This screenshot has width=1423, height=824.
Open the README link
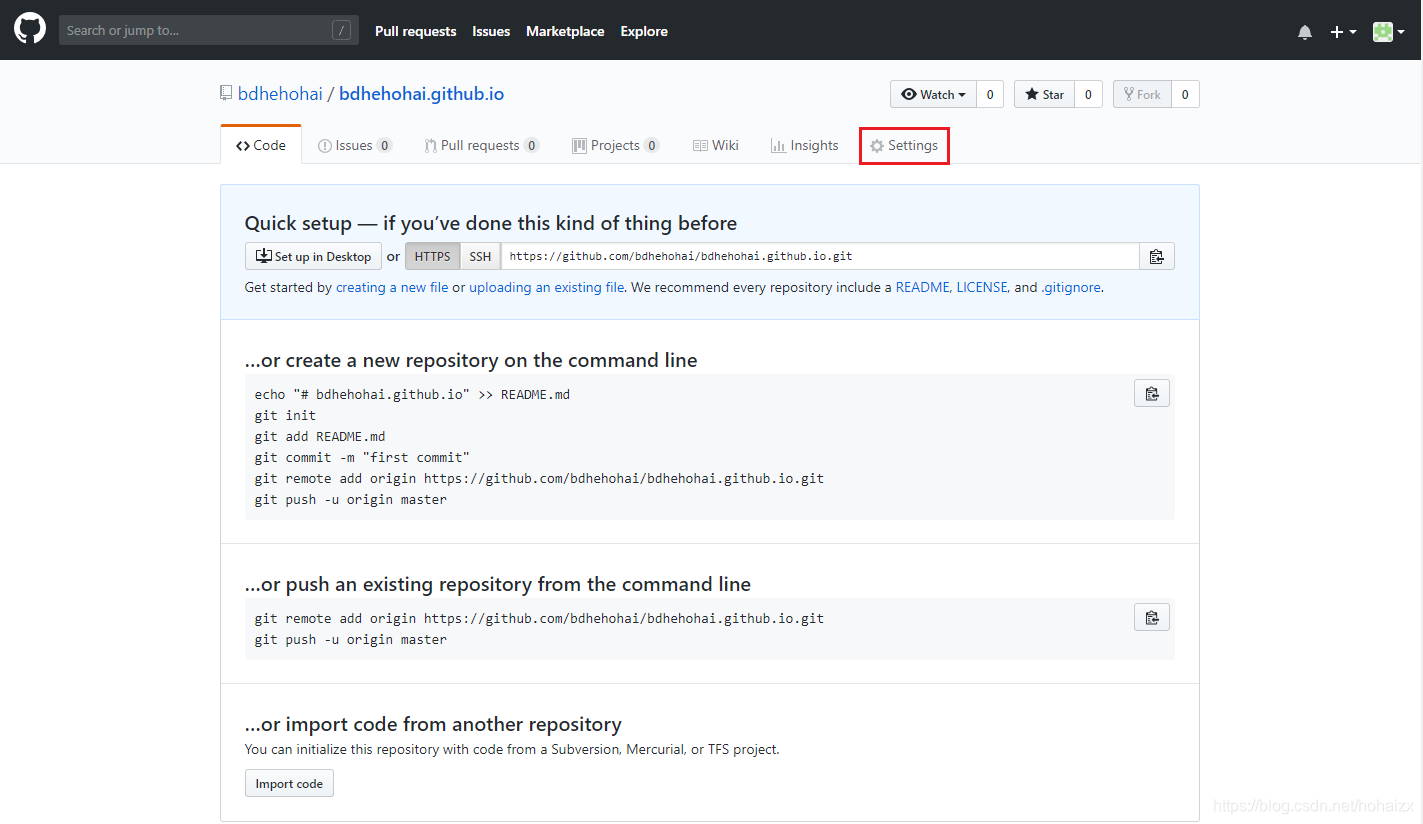(922, 287)
